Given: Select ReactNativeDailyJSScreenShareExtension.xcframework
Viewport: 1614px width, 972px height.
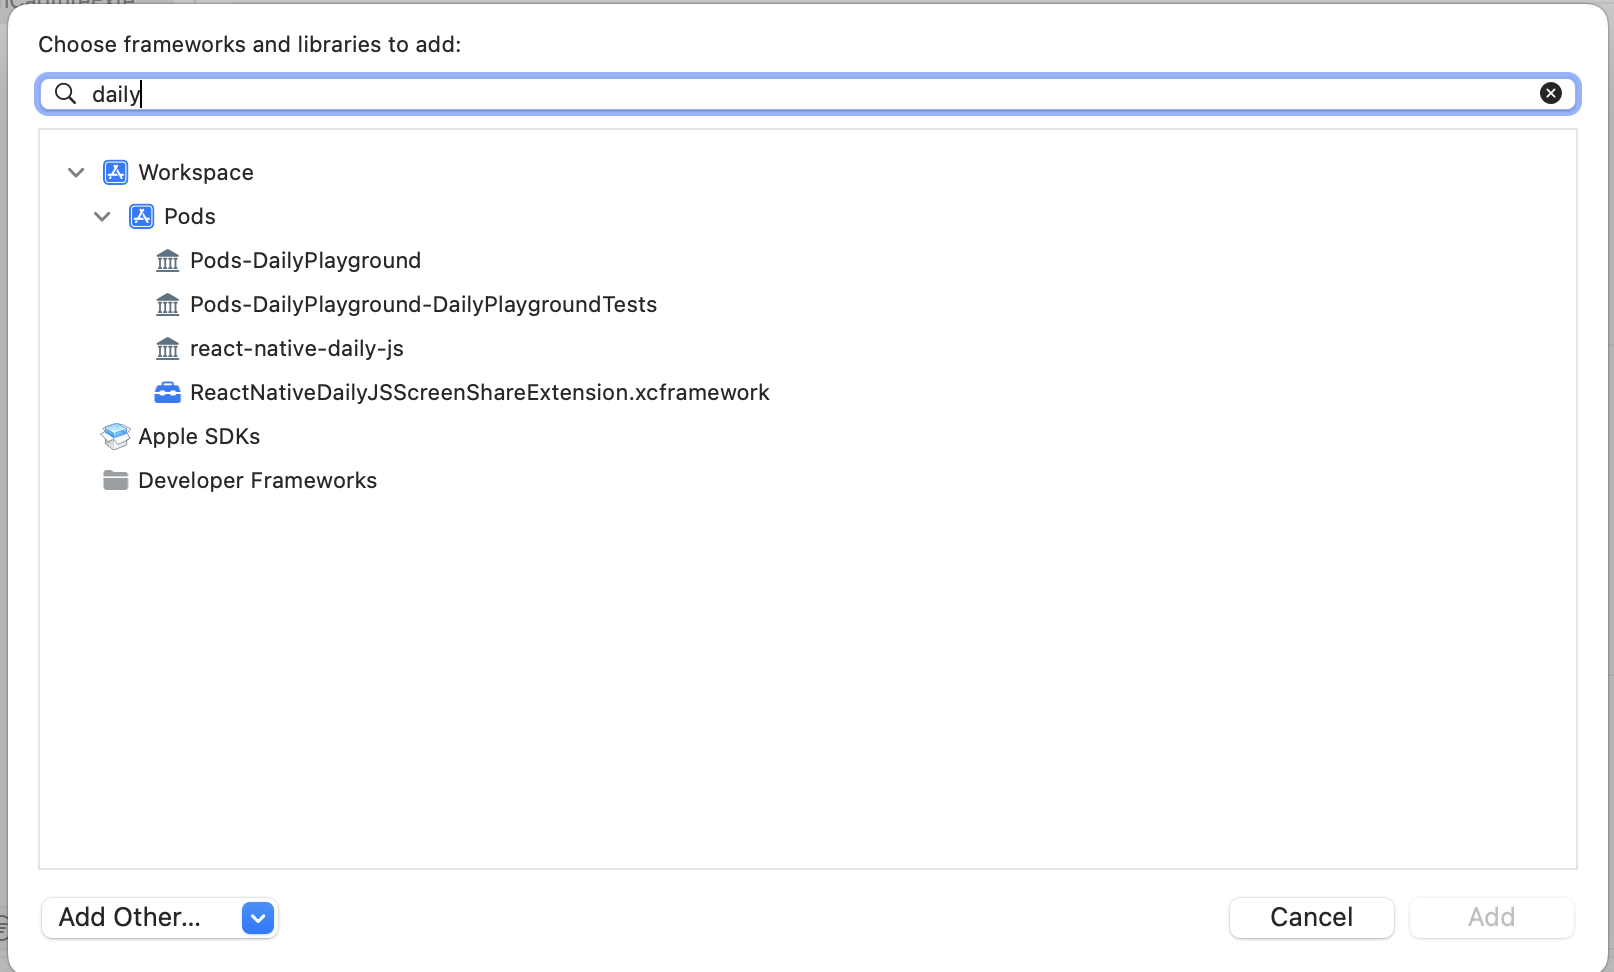Looking at the screenshot, I should 480,392.
